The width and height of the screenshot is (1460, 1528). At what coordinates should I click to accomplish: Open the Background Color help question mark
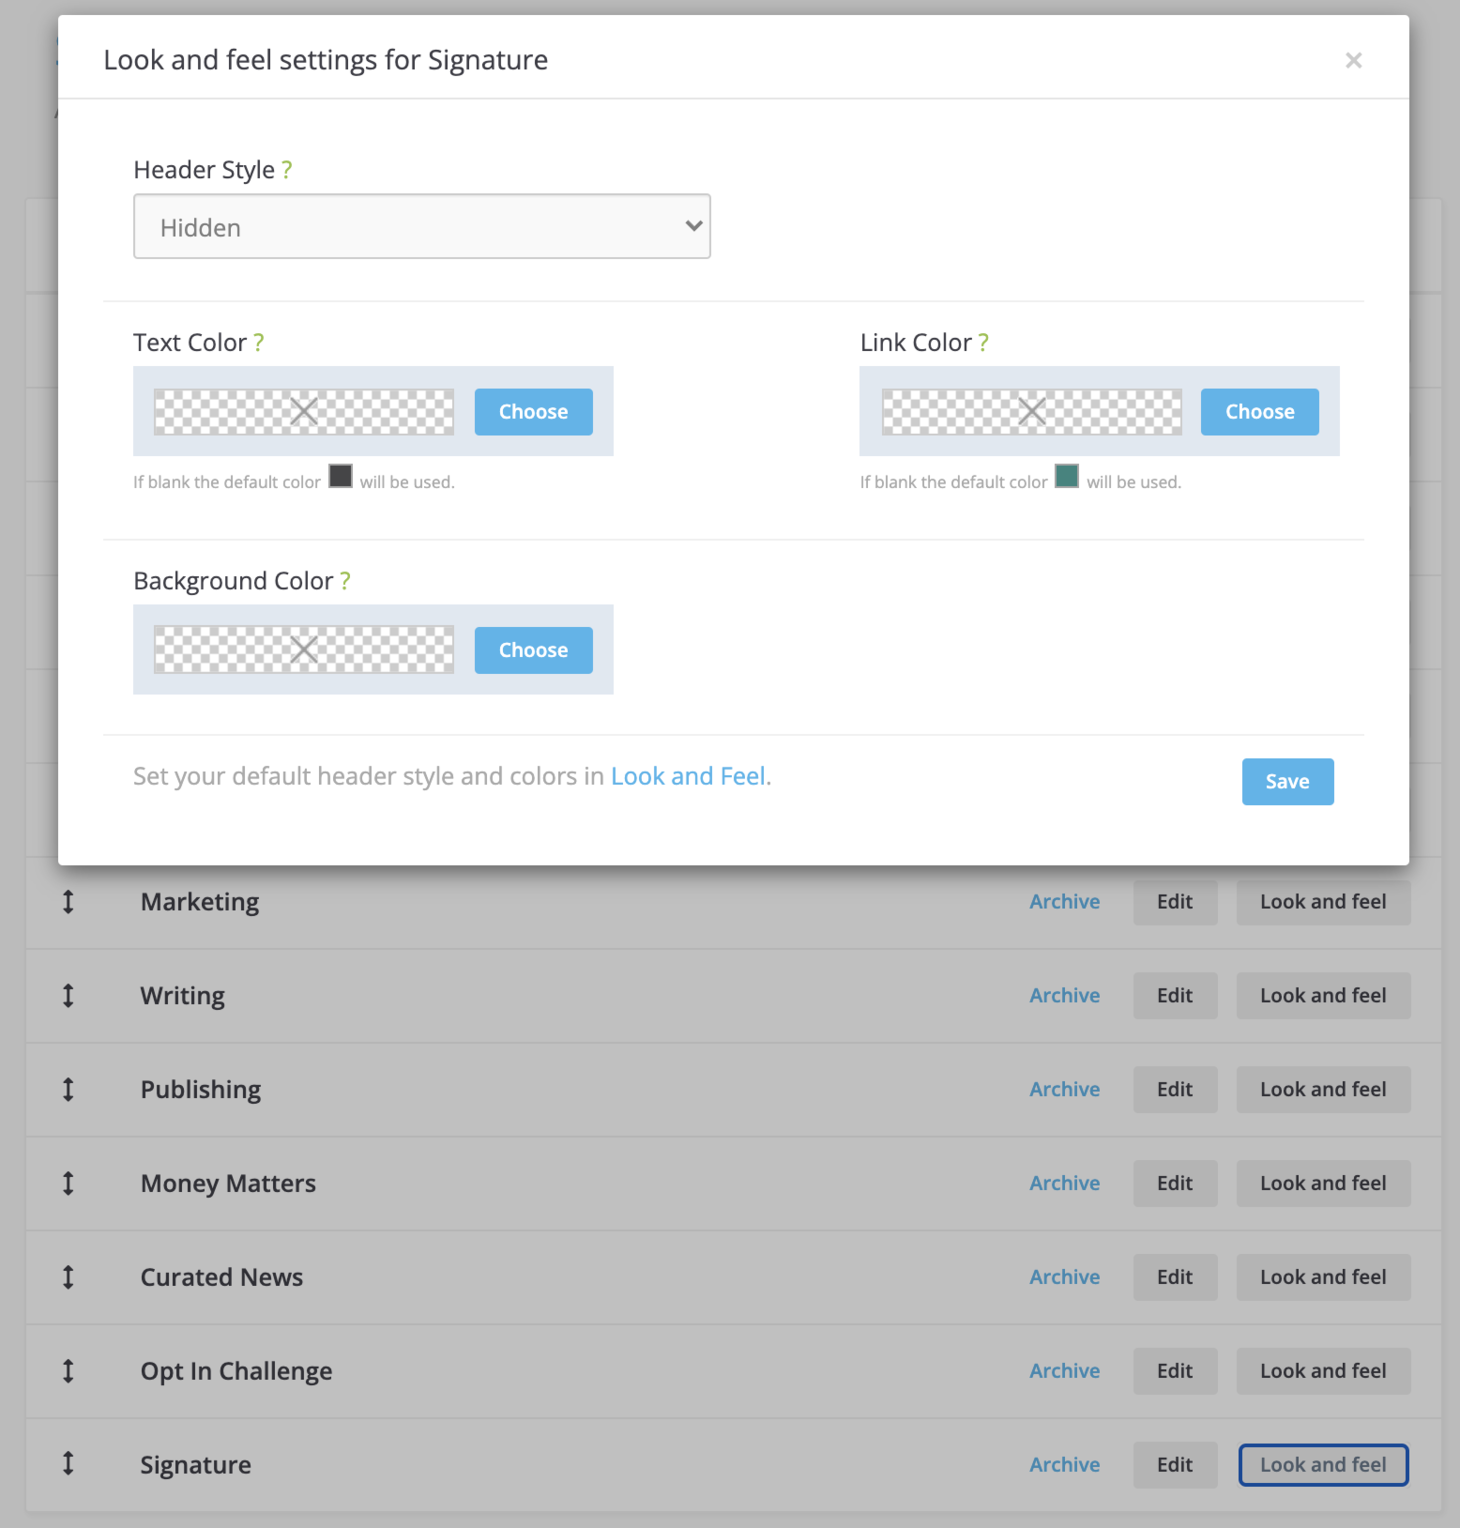pyautogui.click(x=345, y=581)
